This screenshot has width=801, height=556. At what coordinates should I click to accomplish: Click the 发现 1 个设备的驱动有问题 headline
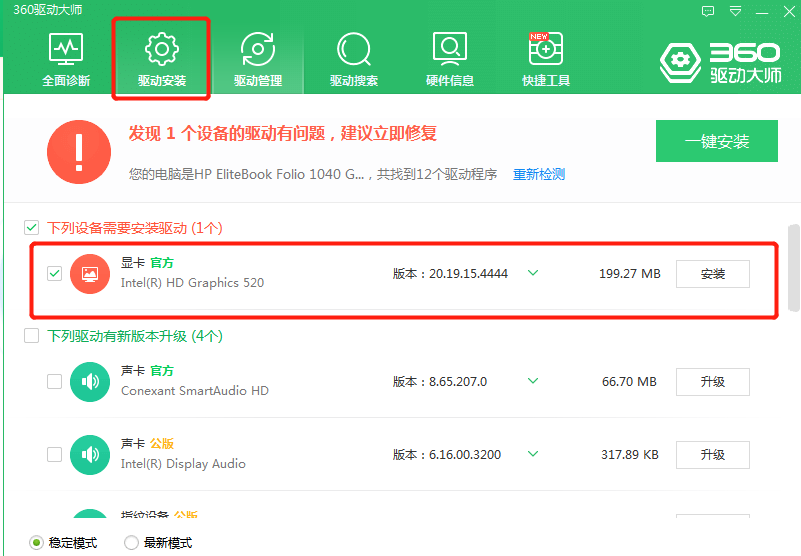point(282,133)
